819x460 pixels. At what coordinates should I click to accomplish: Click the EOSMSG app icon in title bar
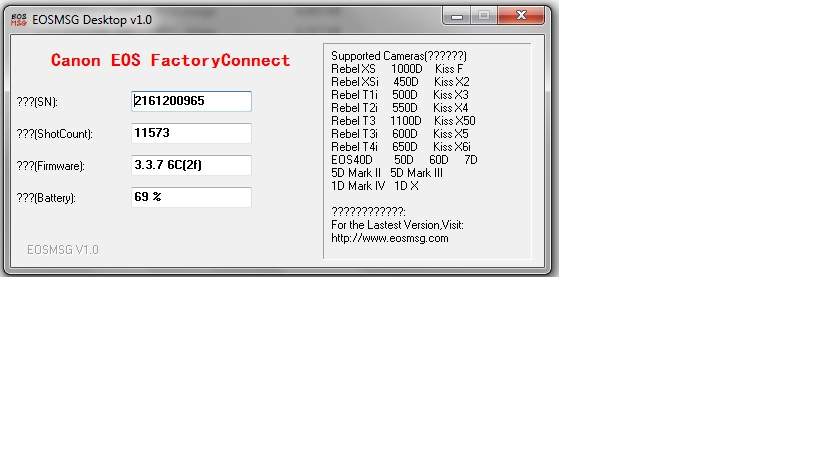click(19, 17)
